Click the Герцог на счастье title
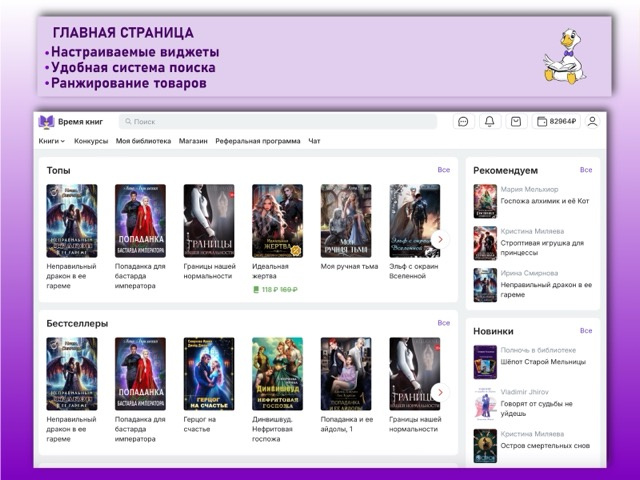Viewport: 640px width, 480px height. pos(200,424)
